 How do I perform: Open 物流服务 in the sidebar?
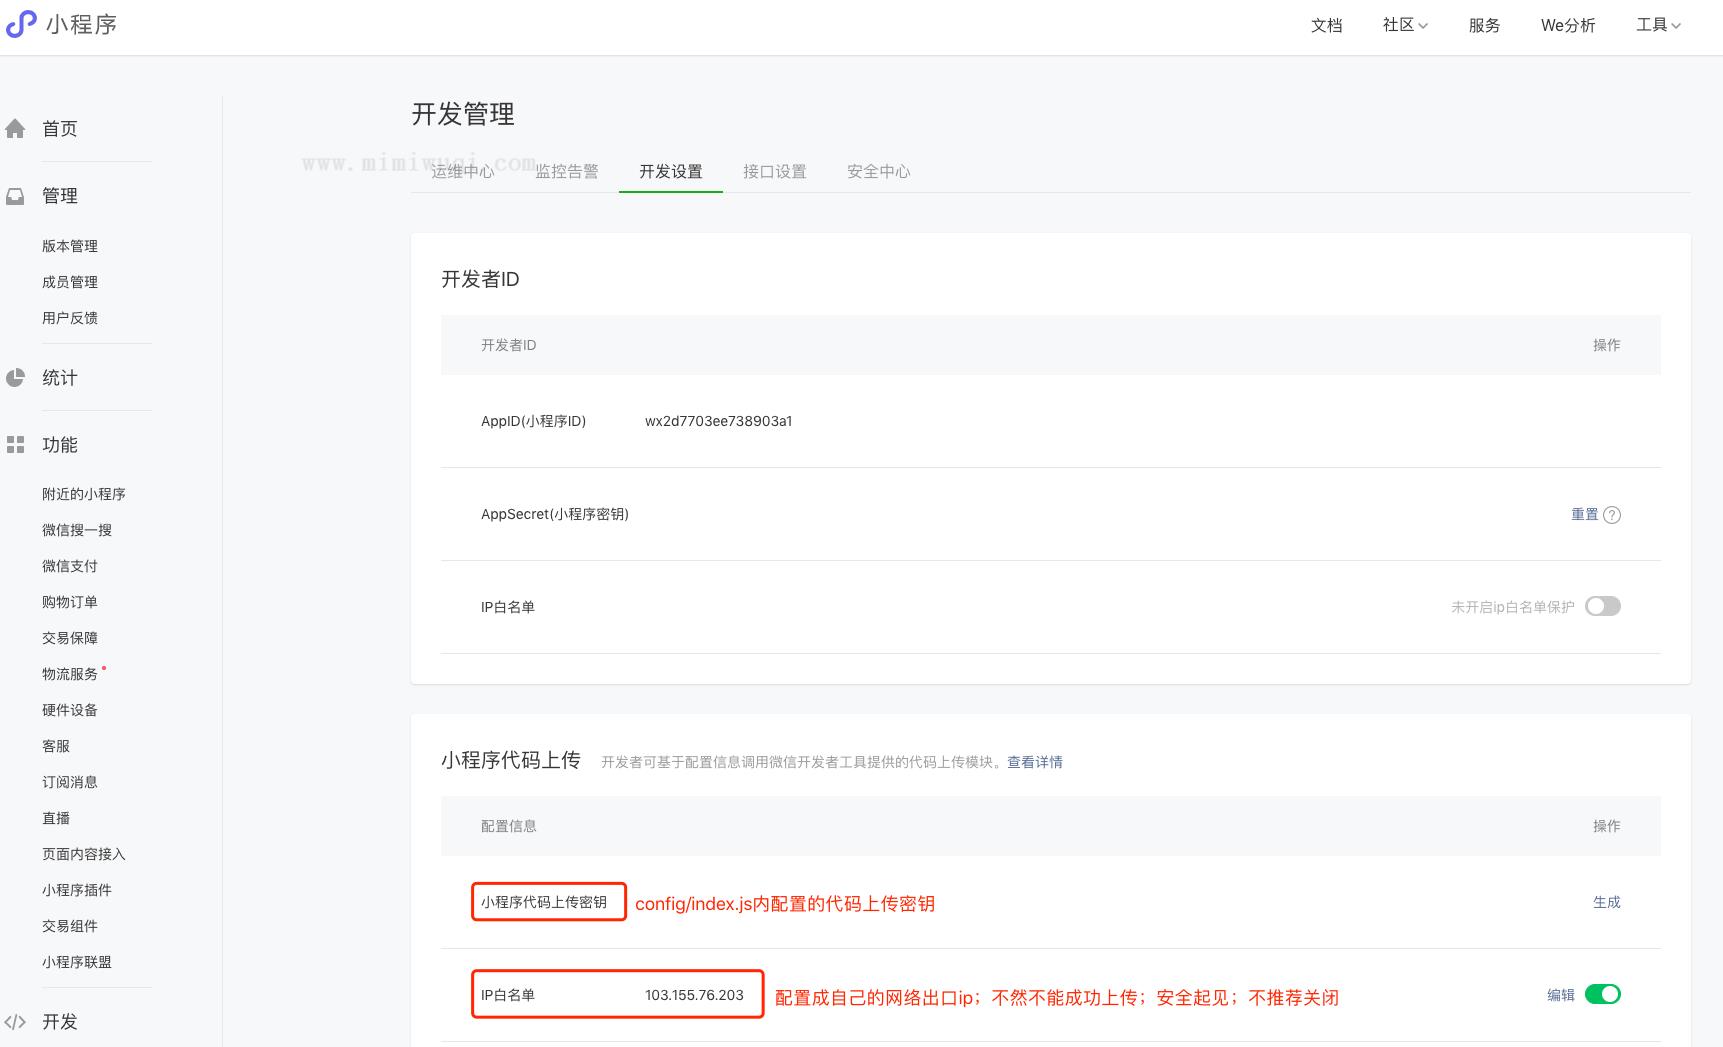click(70, 674)
